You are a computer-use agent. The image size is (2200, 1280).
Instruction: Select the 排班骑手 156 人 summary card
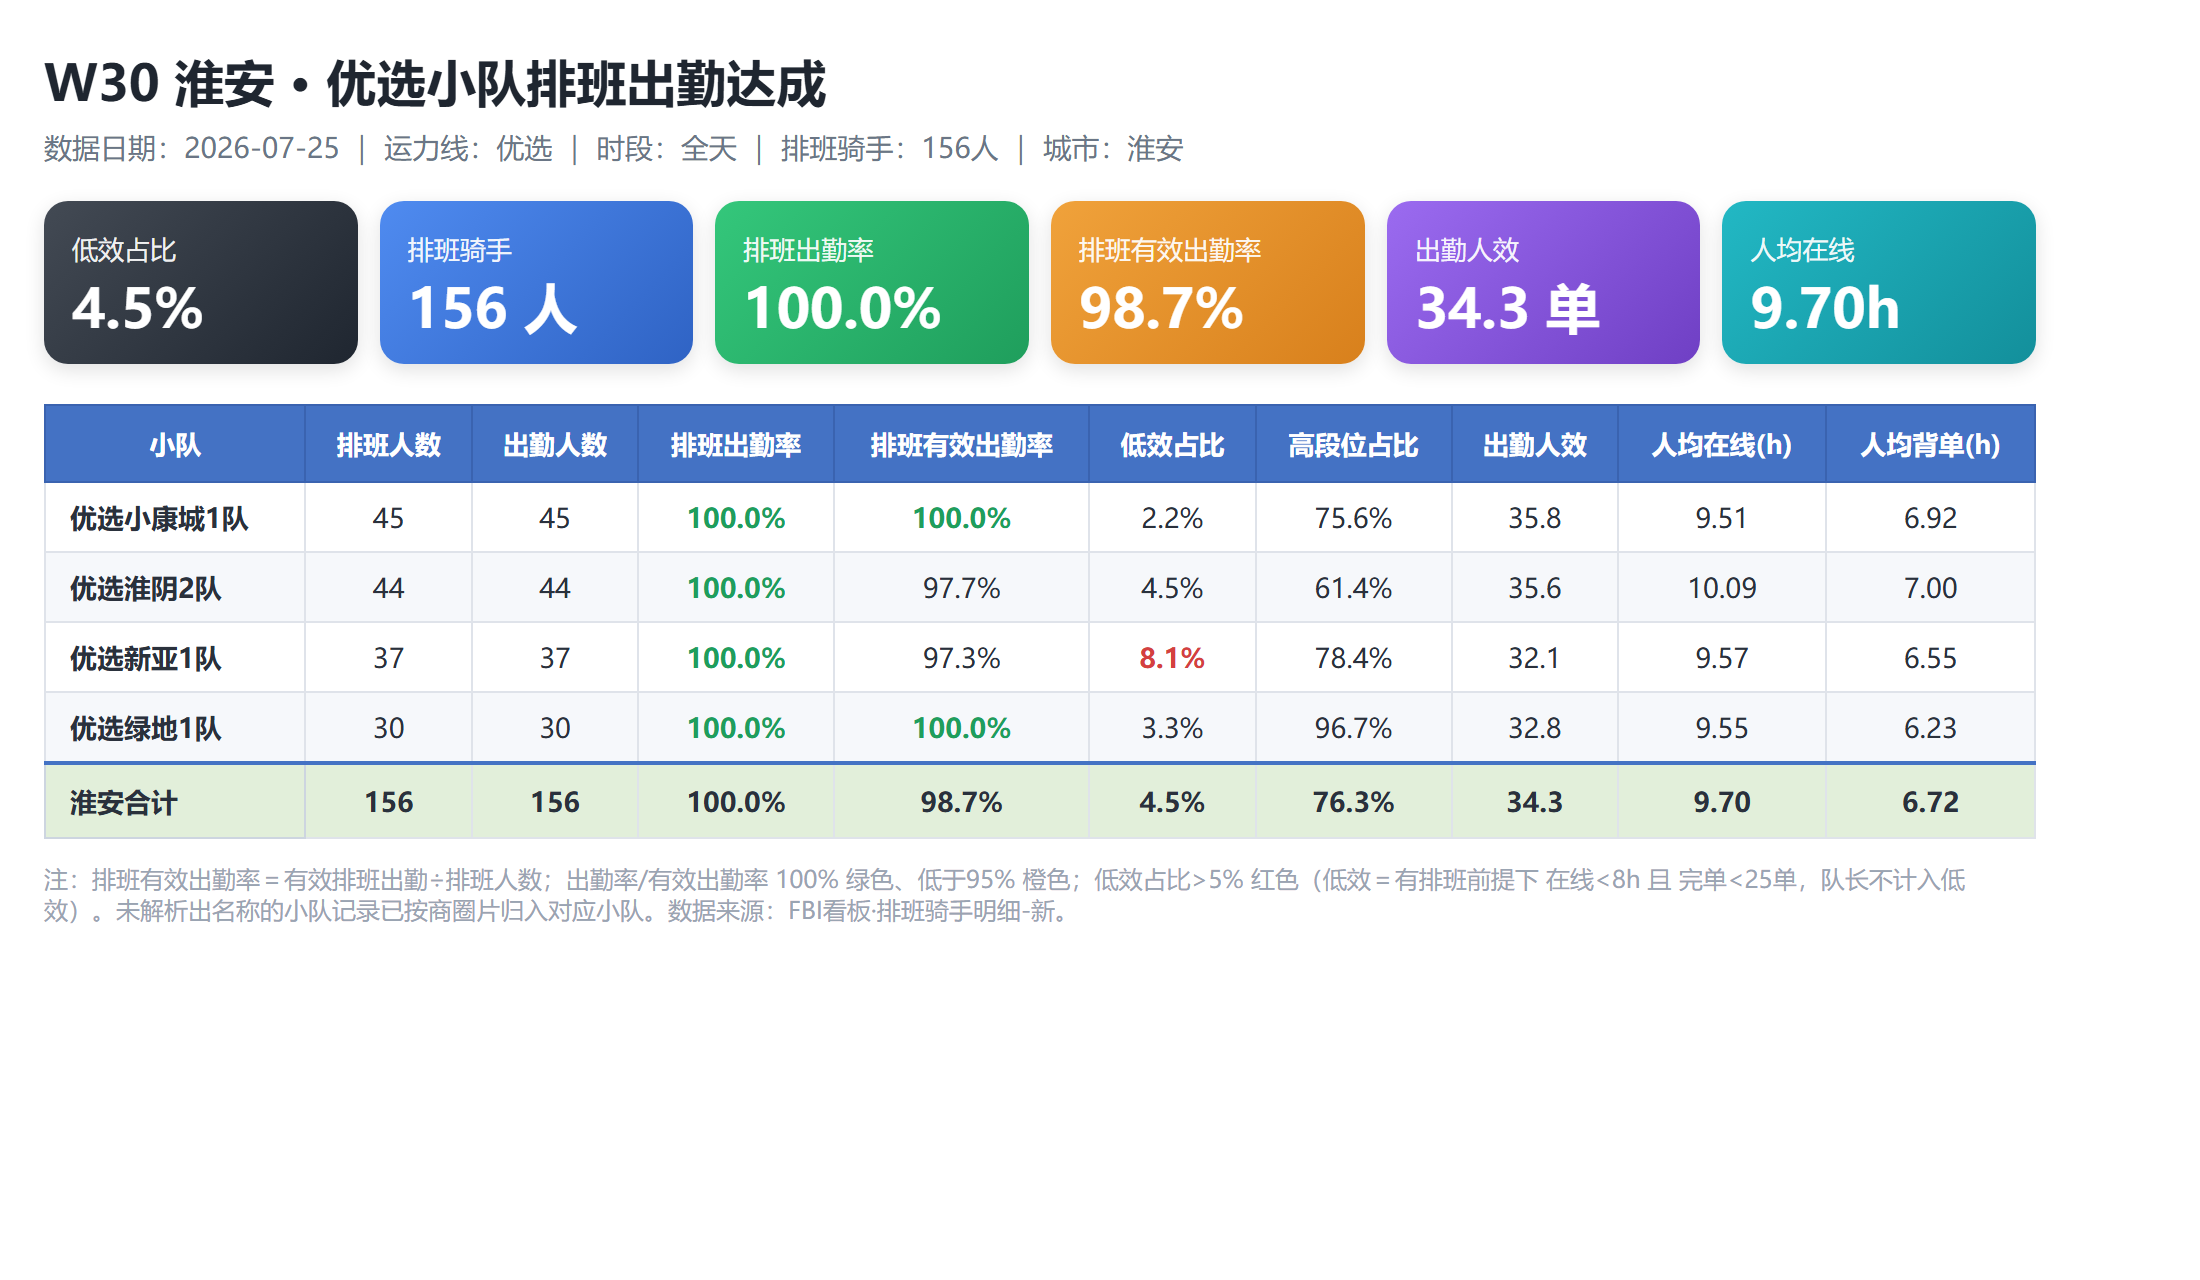click(536, 282)
